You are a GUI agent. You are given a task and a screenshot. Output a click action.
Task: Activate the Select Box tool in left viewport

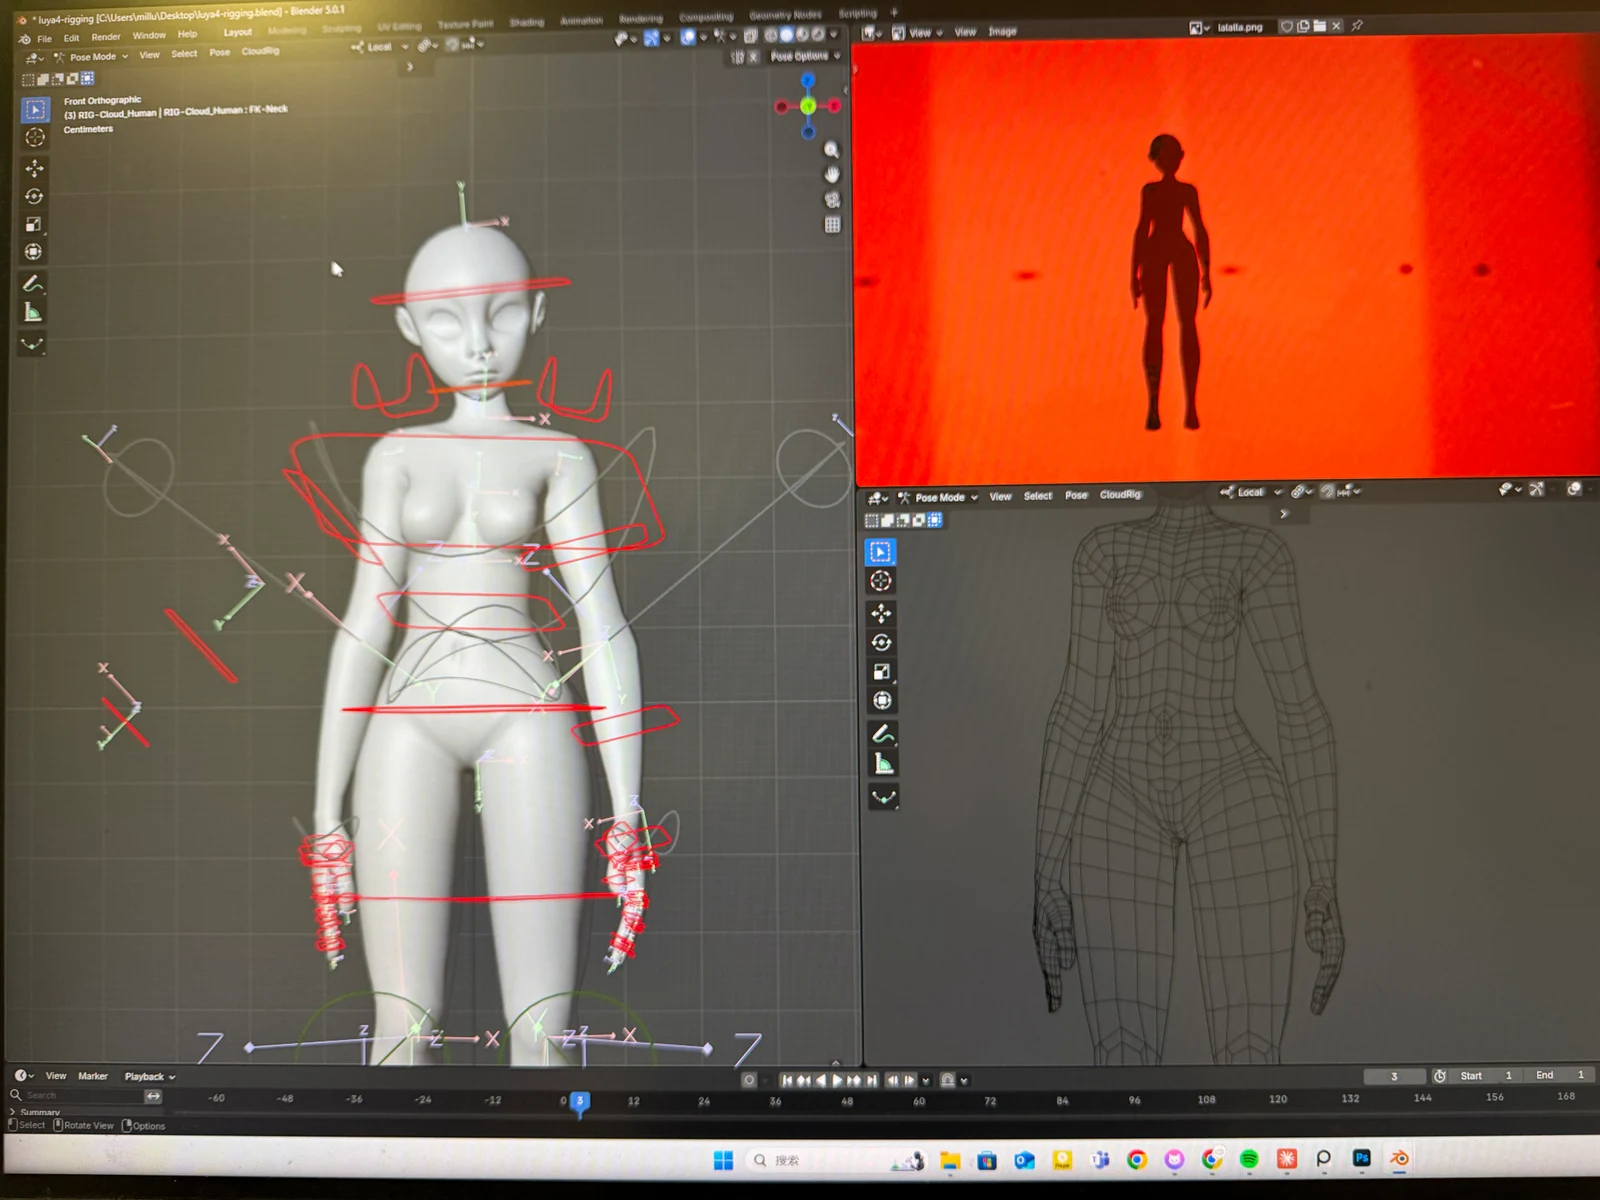pyautogui.click(x=35, y=109)
